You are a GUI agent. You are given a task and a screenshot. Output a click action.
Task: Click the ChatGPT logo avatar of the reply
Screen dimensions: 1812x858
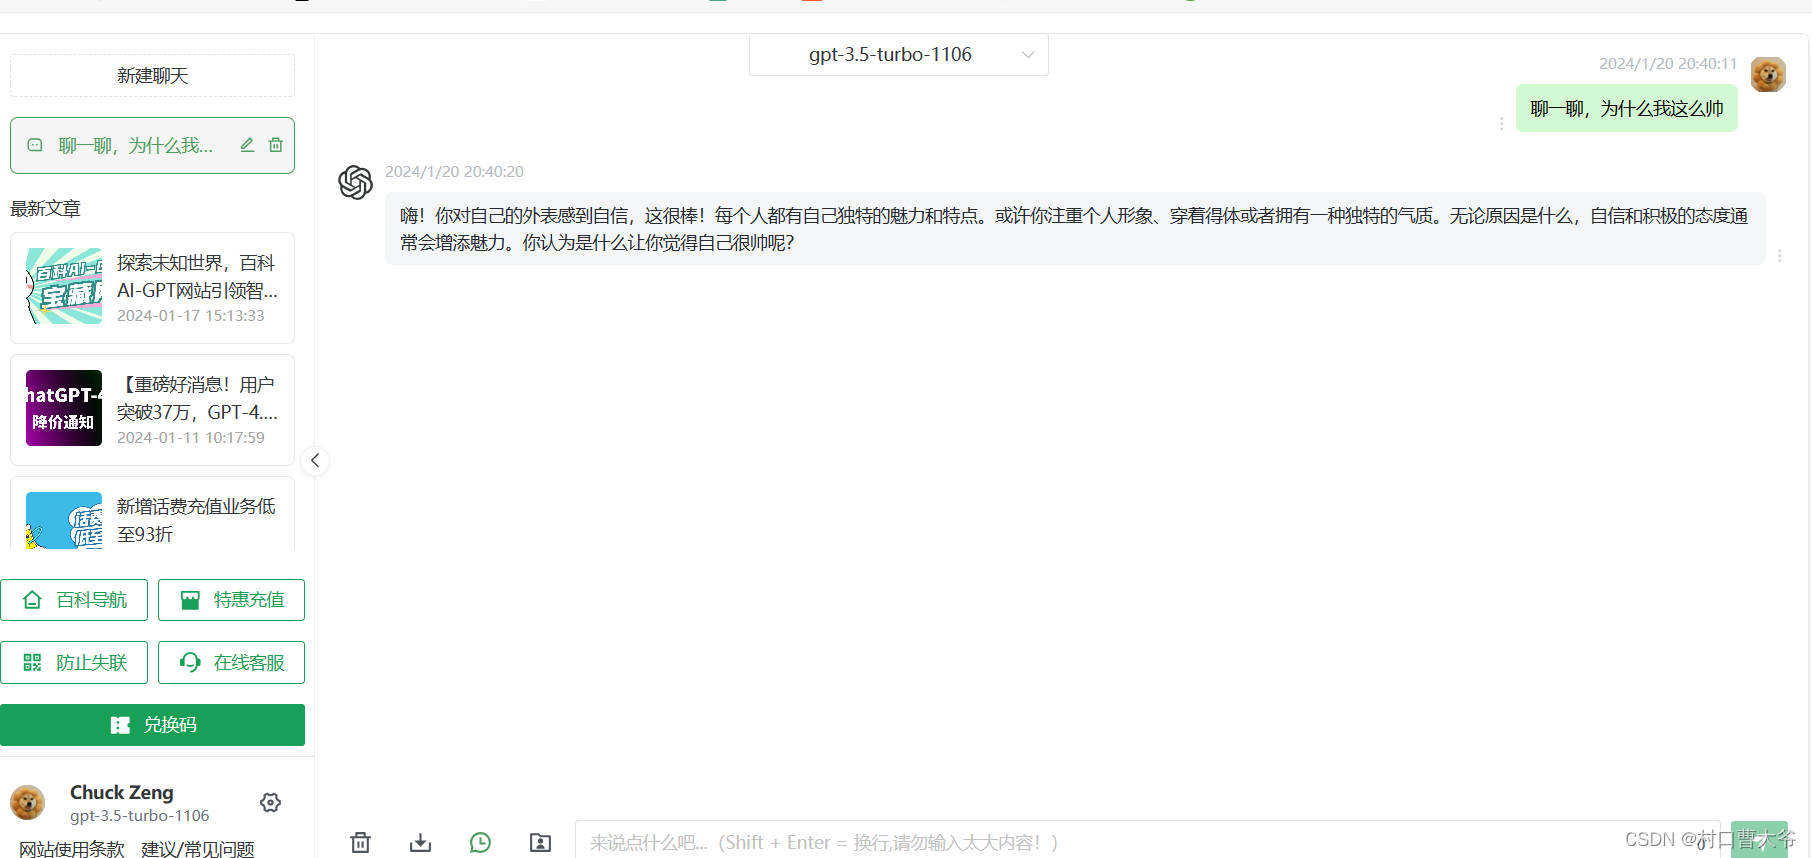355,182
